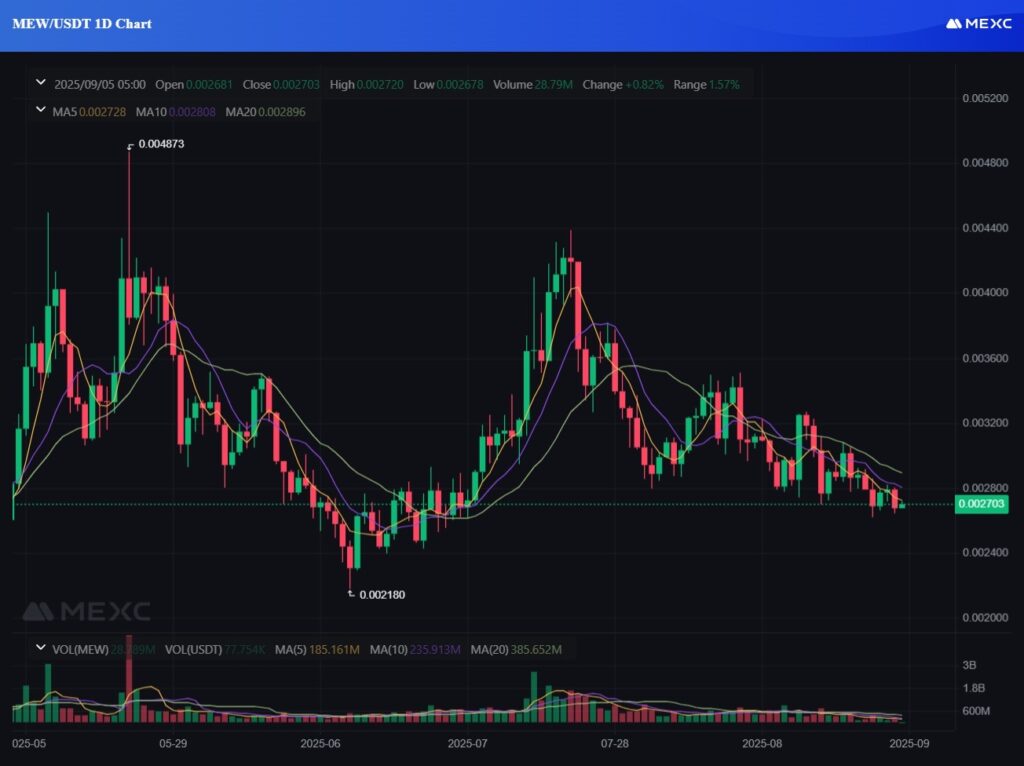Click the MA10 0.002808 label

[175, 112]
